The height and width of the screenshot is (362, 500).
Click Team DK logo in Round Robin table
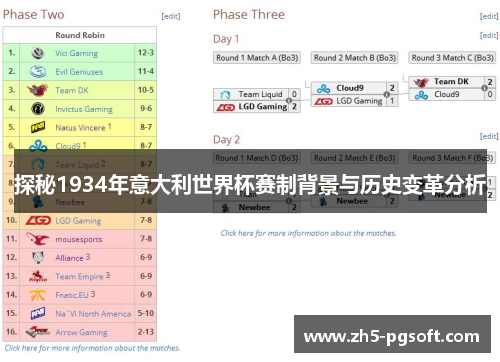click(x=38, y=90)
